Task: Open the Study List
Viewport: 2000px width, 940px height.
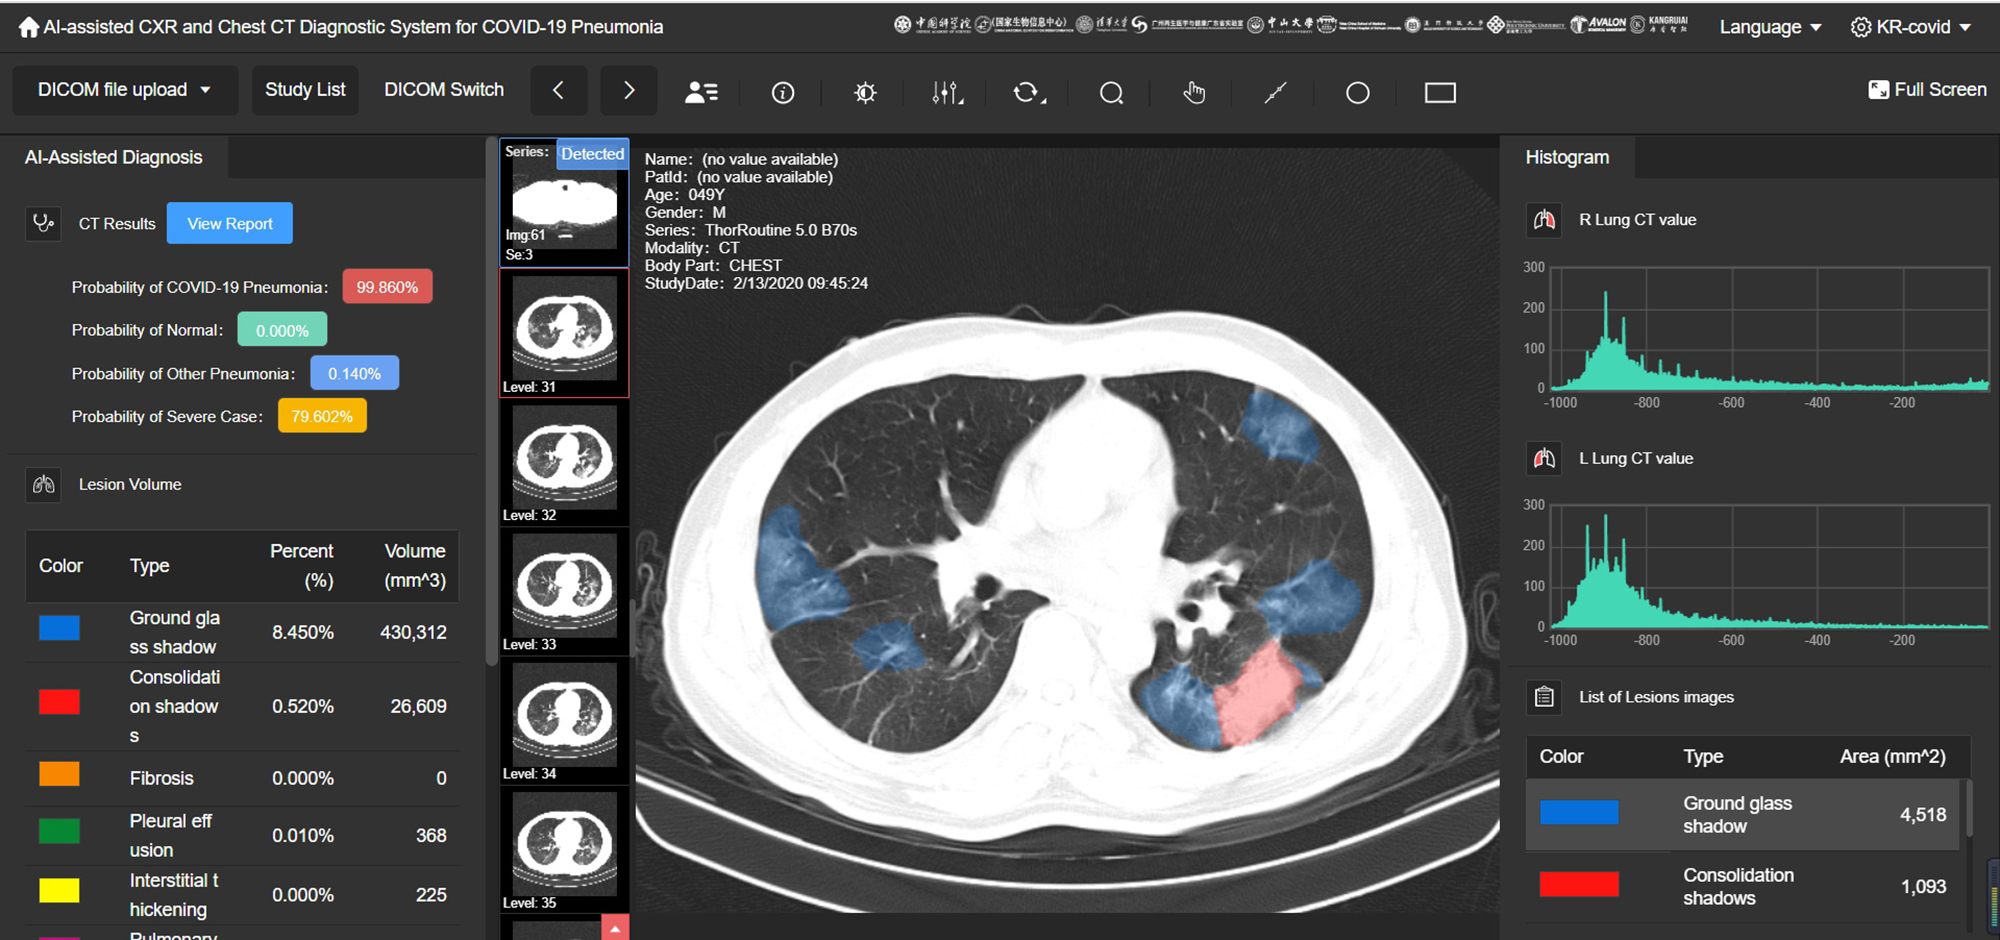Action: click(305, 90)
